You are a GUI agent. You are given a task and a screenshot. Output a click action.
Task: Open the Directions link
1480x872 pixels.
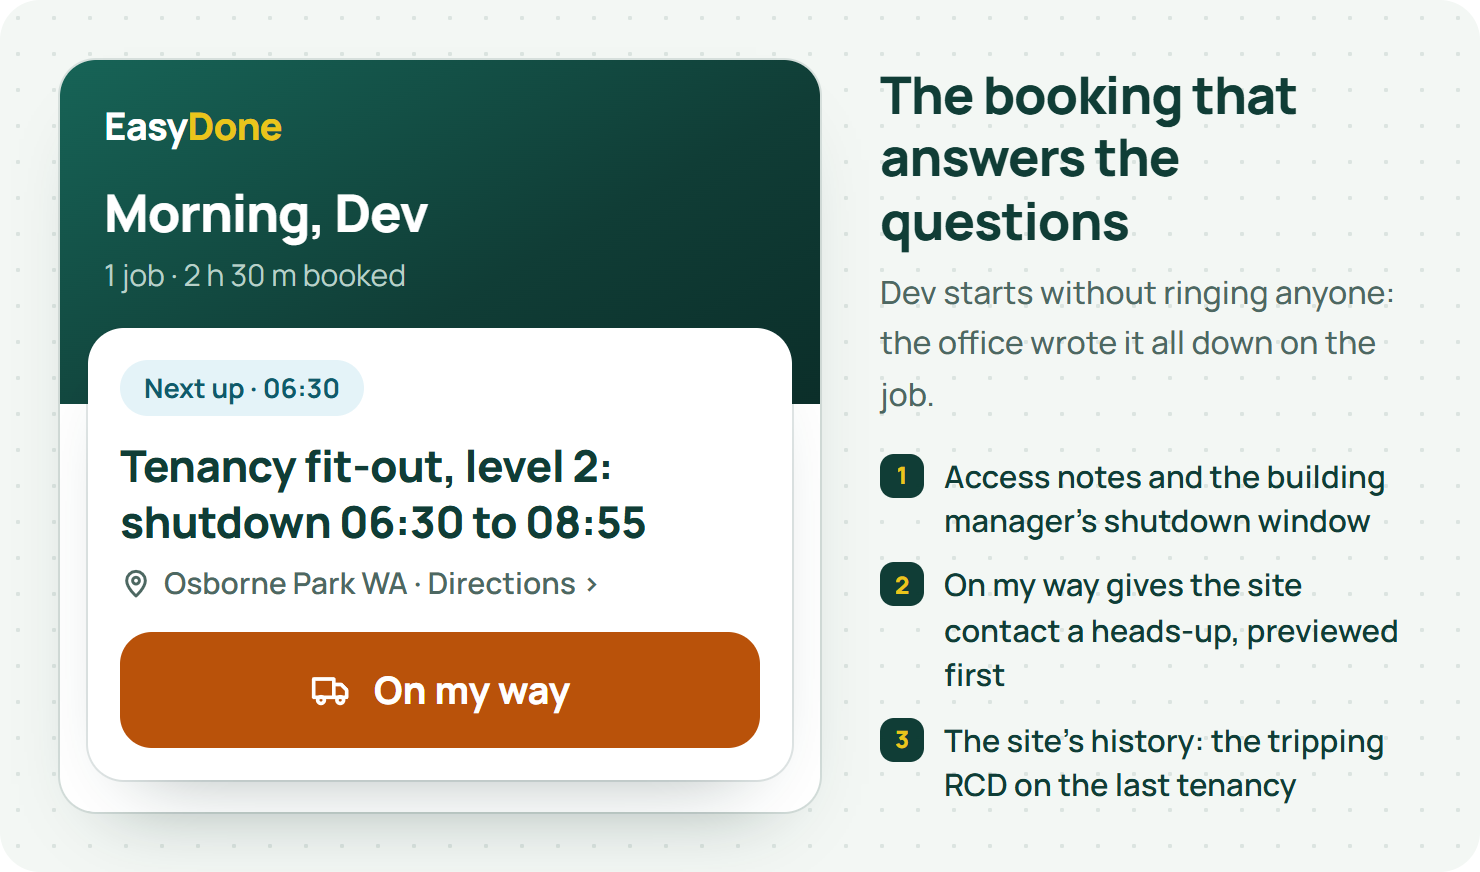513,584
